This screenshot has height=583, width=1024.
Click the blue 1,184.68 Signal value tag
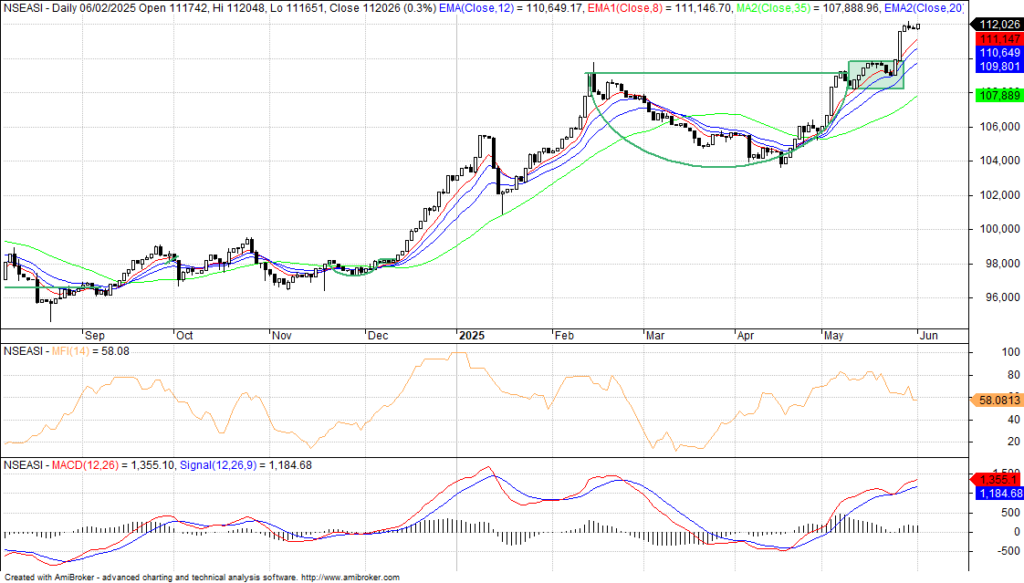996,493
